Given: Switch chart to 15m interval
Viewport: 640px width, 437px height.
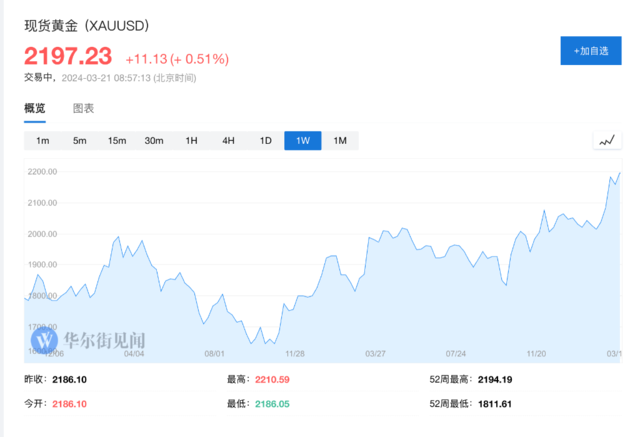Looking at the screenshot, I should [x=117, y=141].
